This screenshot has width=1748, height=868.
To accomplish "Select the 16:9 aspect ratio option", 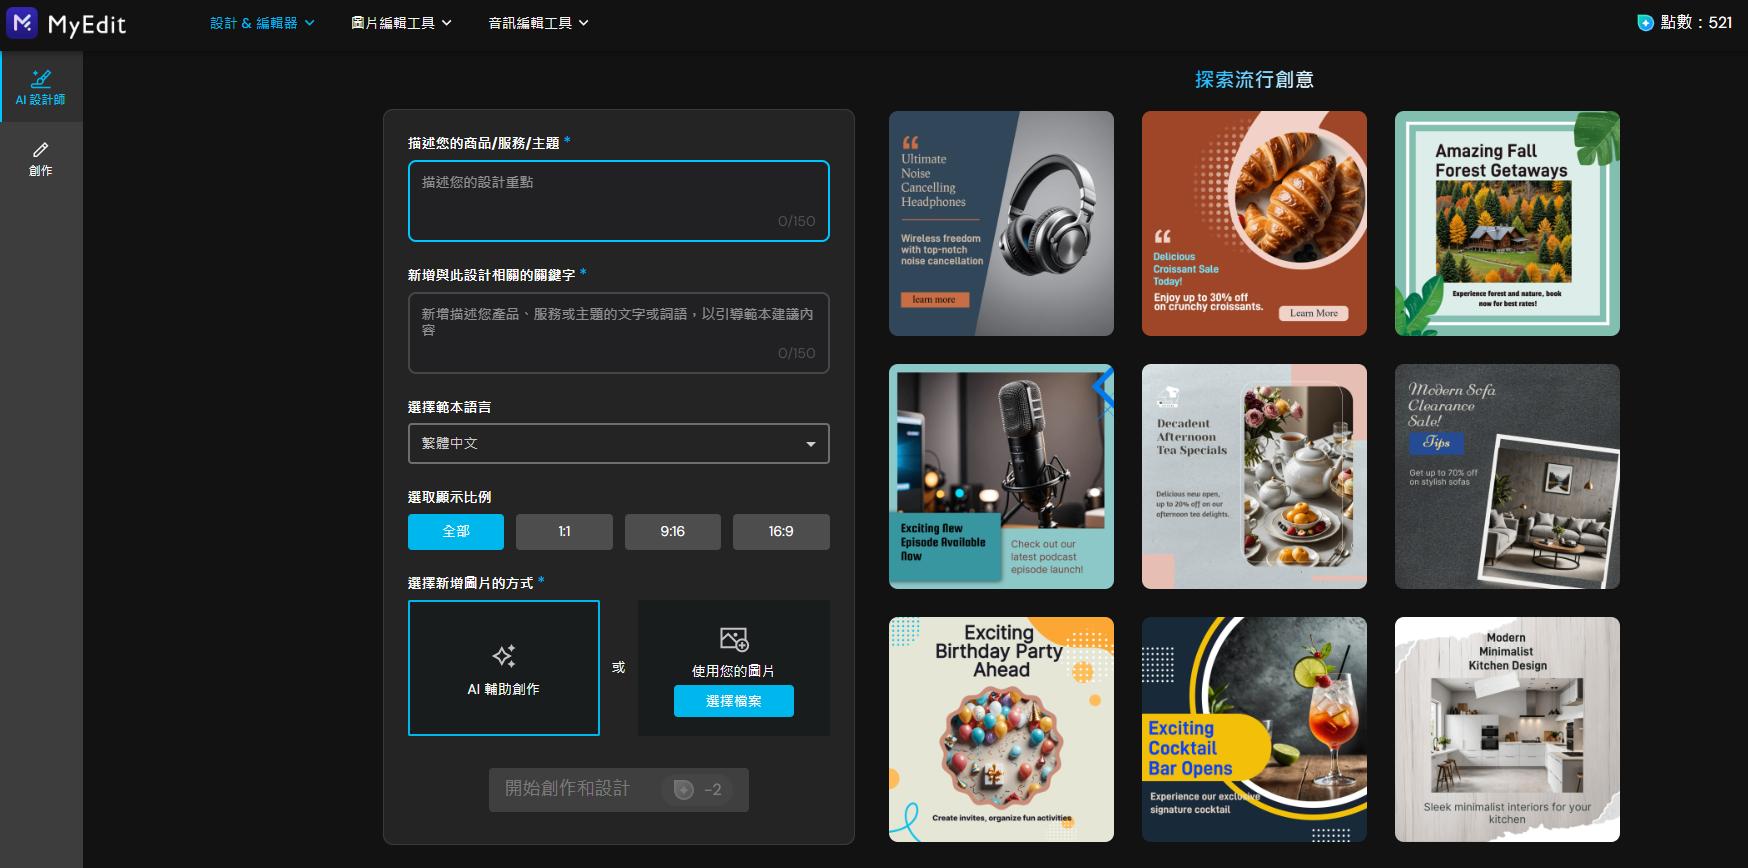I will click(781, 532).
